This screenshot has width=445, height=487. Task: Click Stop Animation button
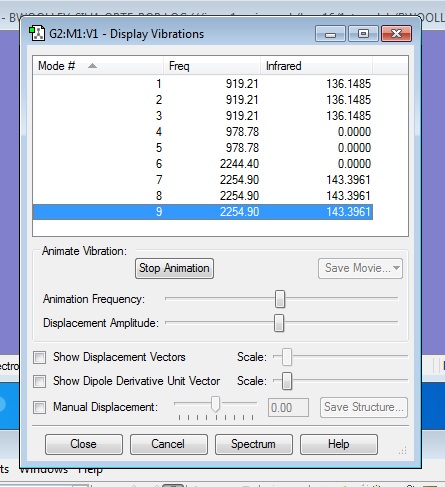174,268
